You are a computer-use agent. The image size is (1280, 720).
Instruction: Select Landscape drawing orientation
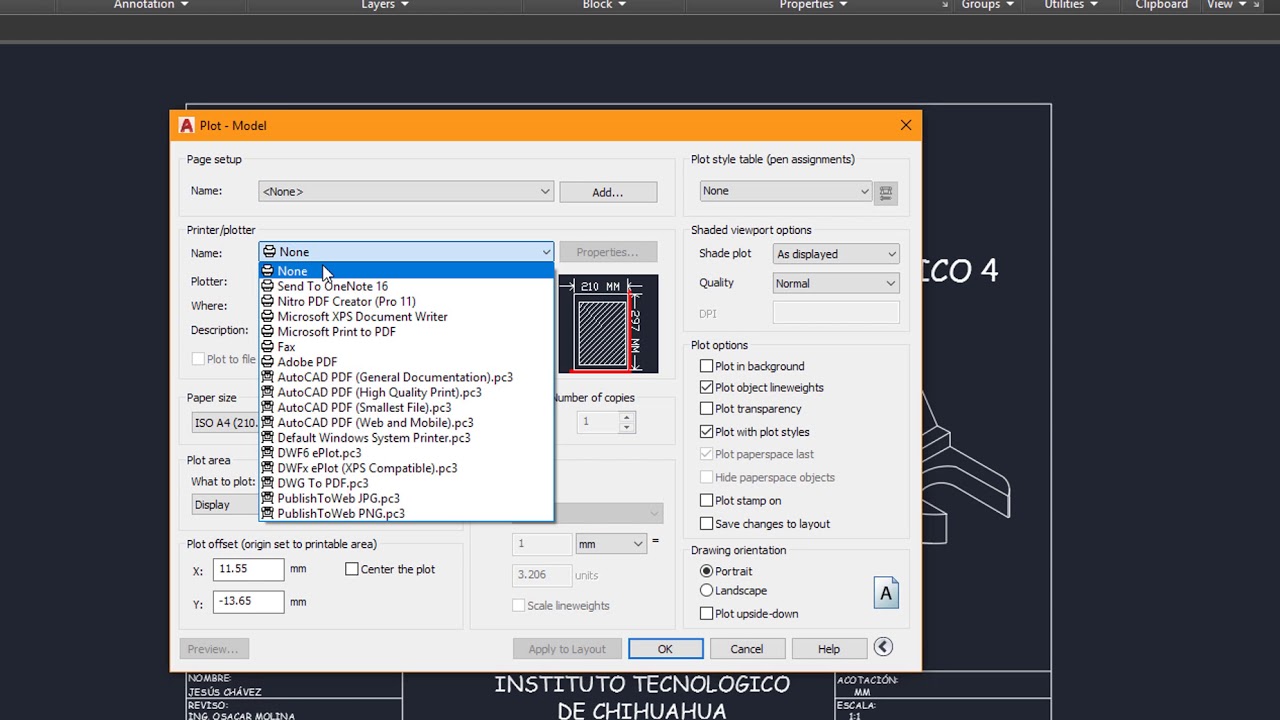pos(707,590)
